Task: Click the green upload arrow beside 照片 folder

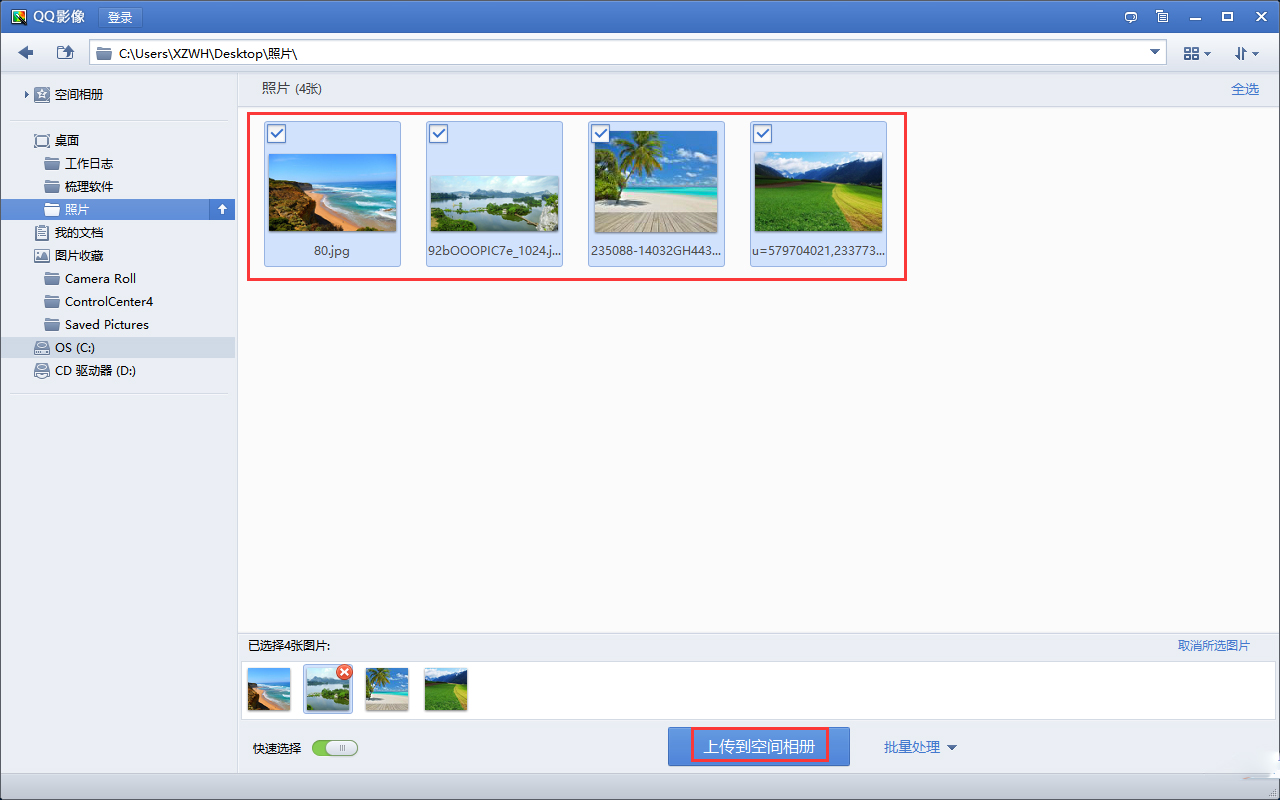Action: pyautogui.click(x=221, y=209)
